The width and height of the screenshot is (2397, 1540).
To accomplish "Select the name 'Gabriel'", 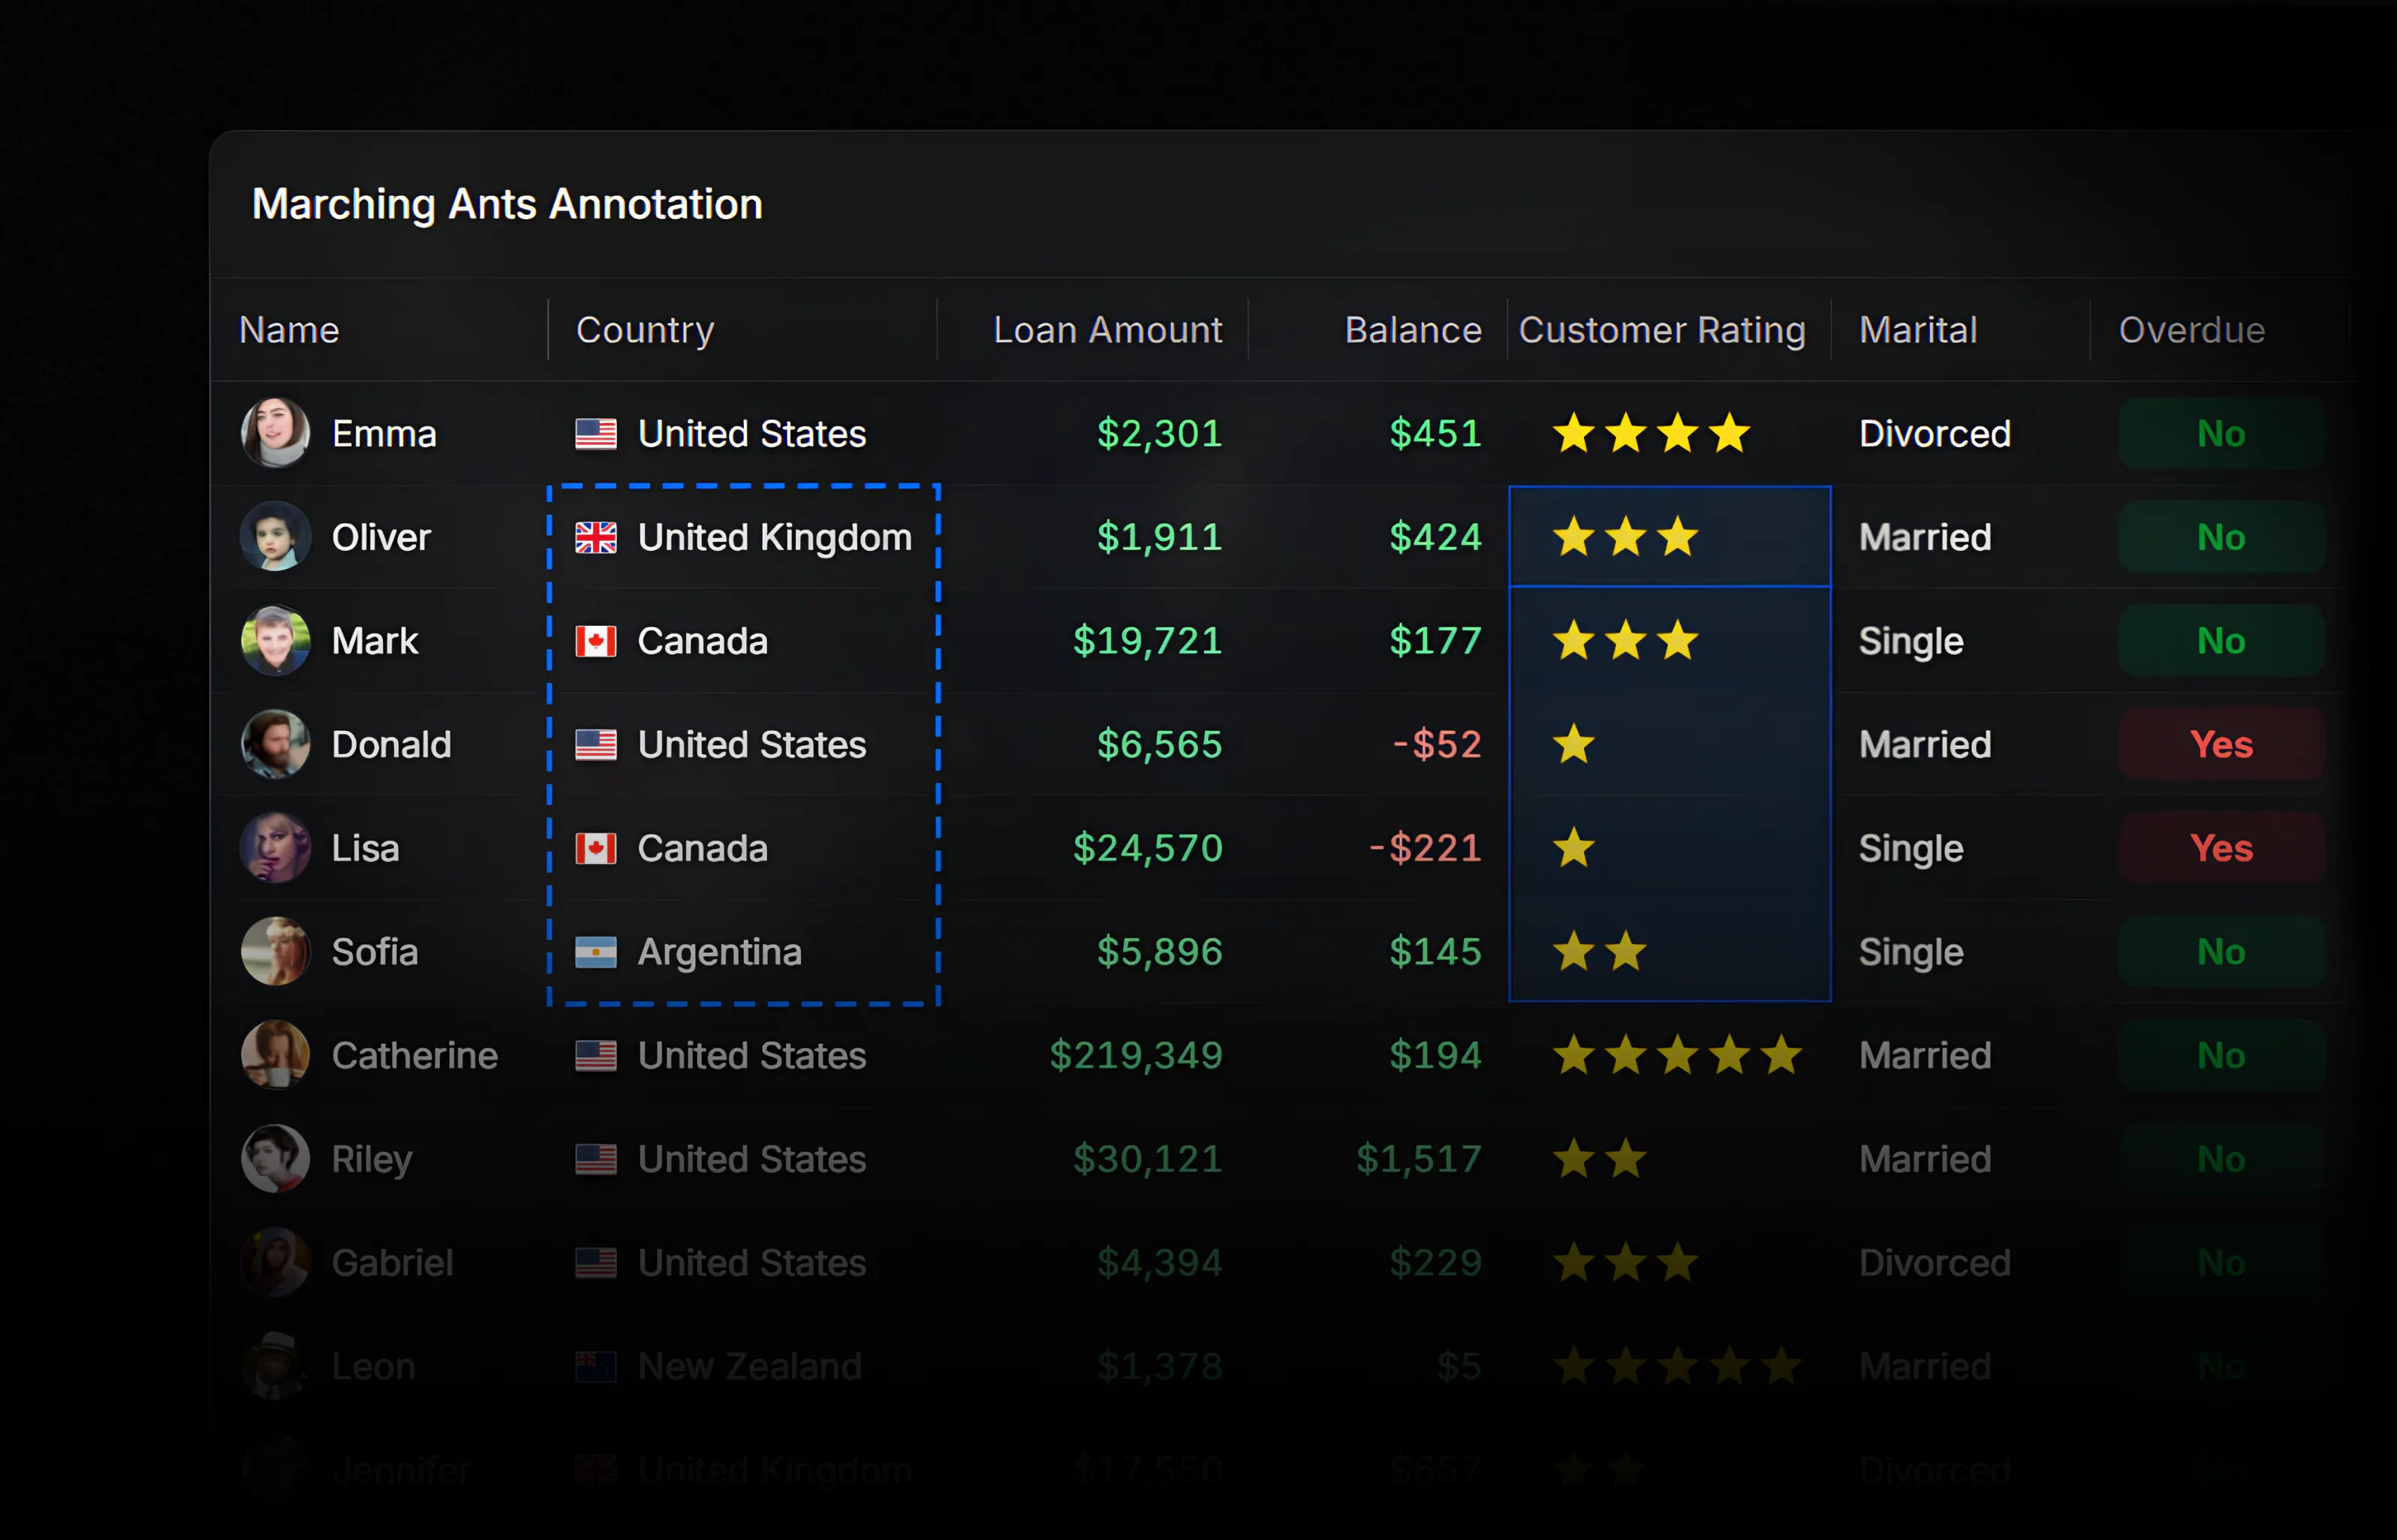I will click(392, 1263).
